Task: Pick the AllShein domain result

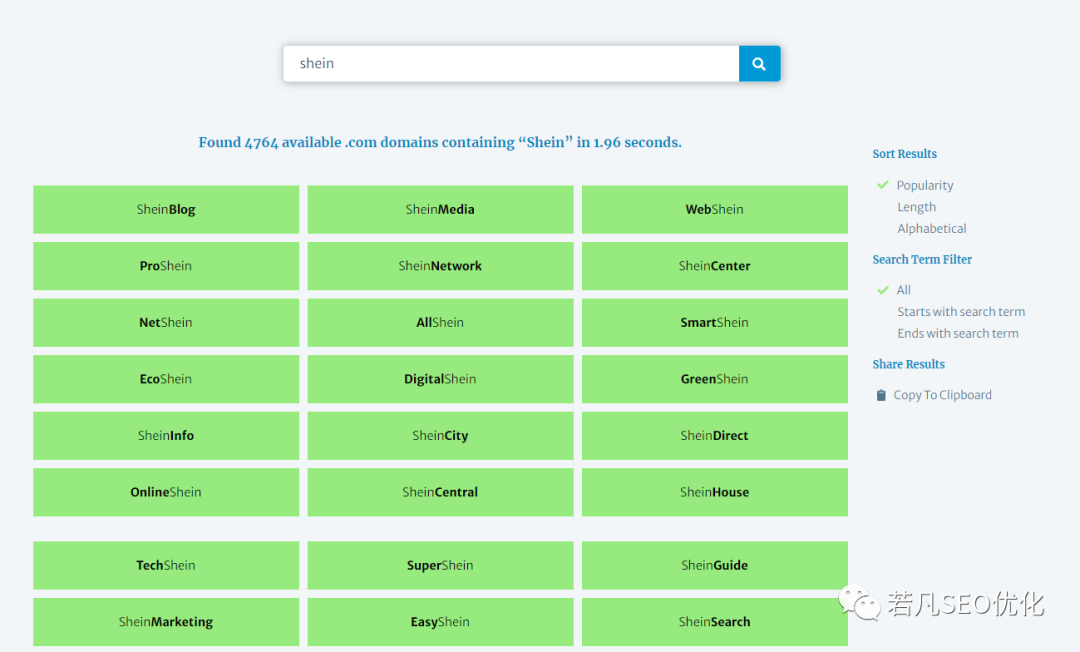Action: (440, 322)
